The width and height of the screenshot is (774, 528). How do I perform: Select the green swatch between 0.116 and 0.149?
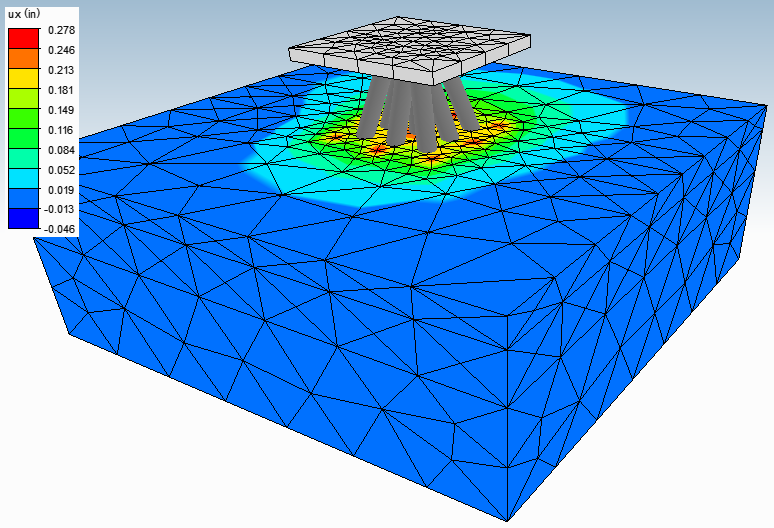tap(23, 118)
